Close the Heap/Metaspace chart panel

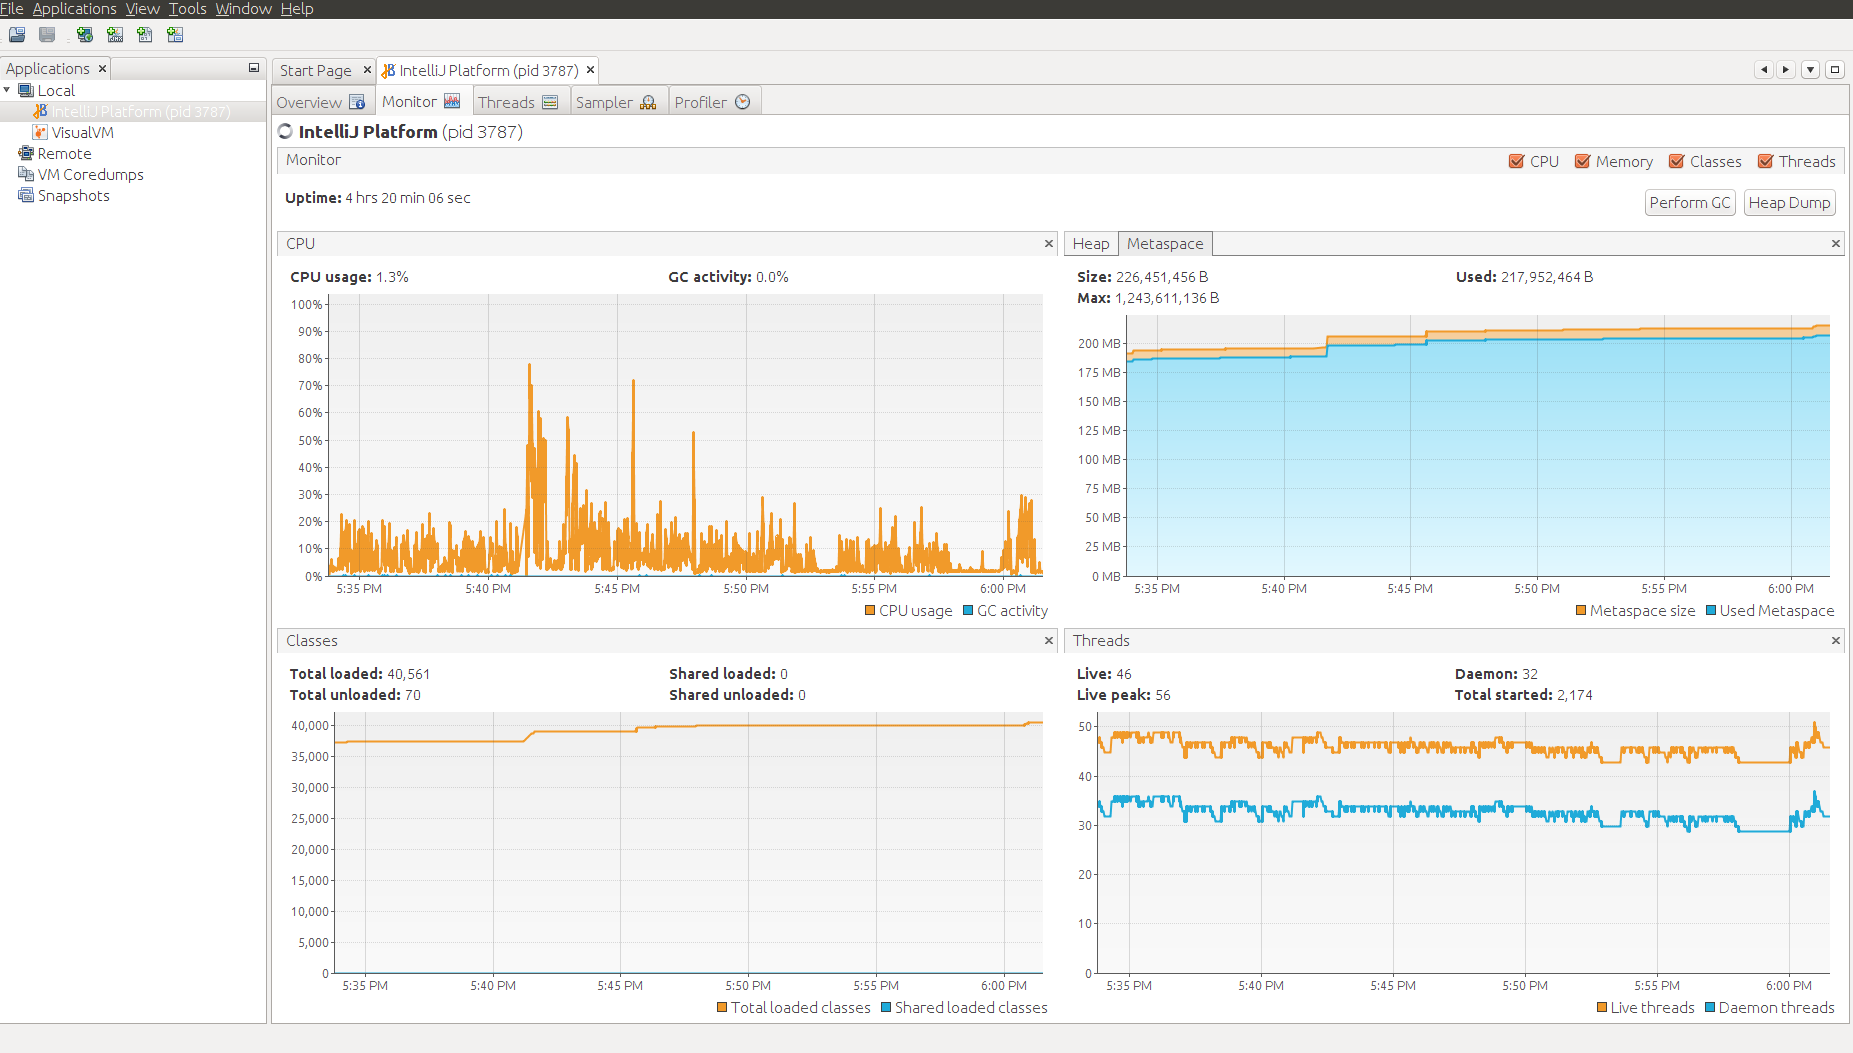coord(1836,243)
